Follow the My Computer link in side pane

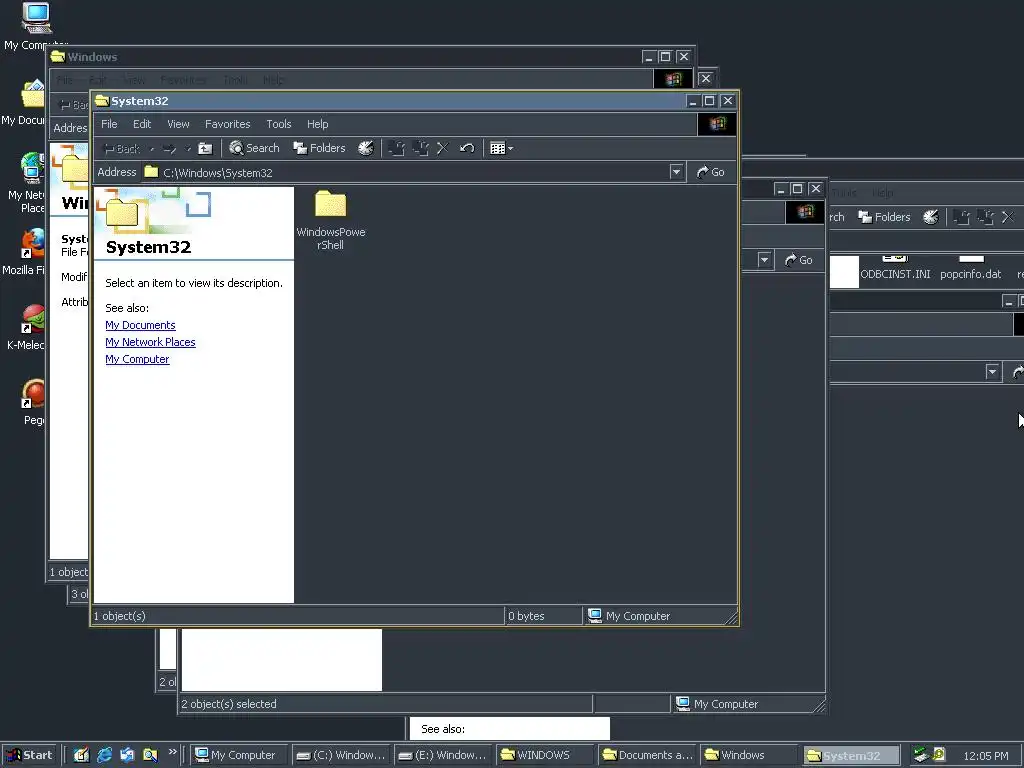pyautogui.click(x=137, y=359)
